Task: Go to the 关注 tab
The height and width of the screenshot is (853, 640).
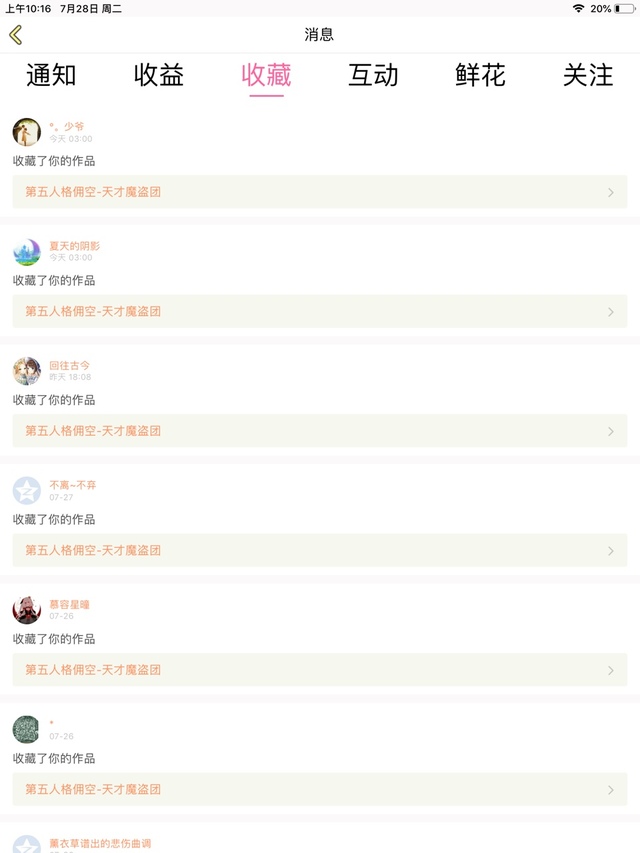Action: 588,75
